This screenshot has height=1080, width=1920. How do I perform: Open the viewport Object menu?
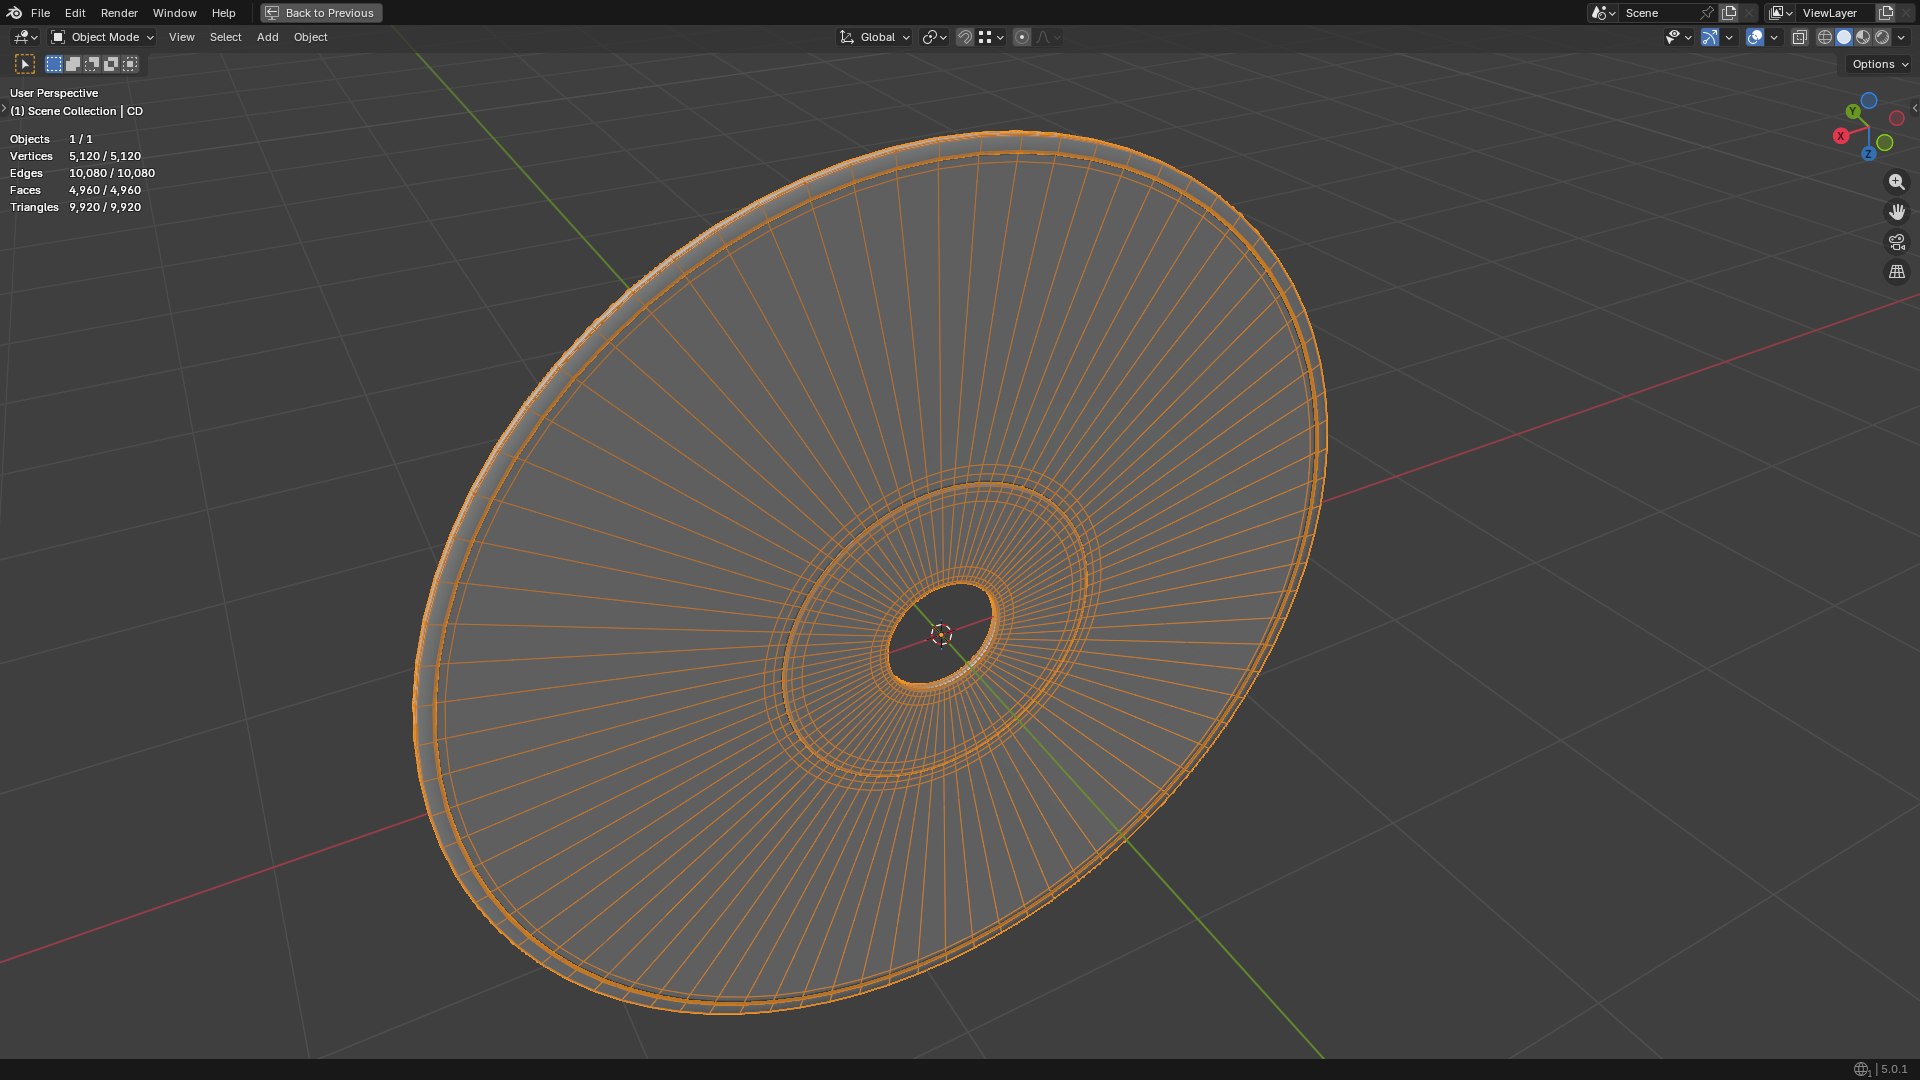310,37
